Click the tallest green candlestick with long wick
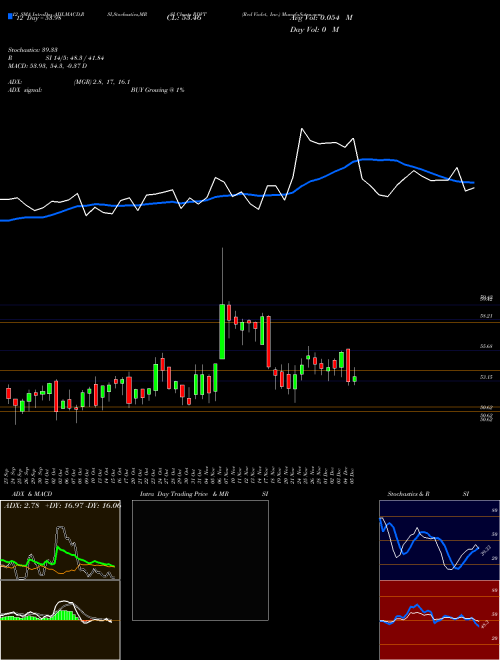 click(x=222, y=331)
